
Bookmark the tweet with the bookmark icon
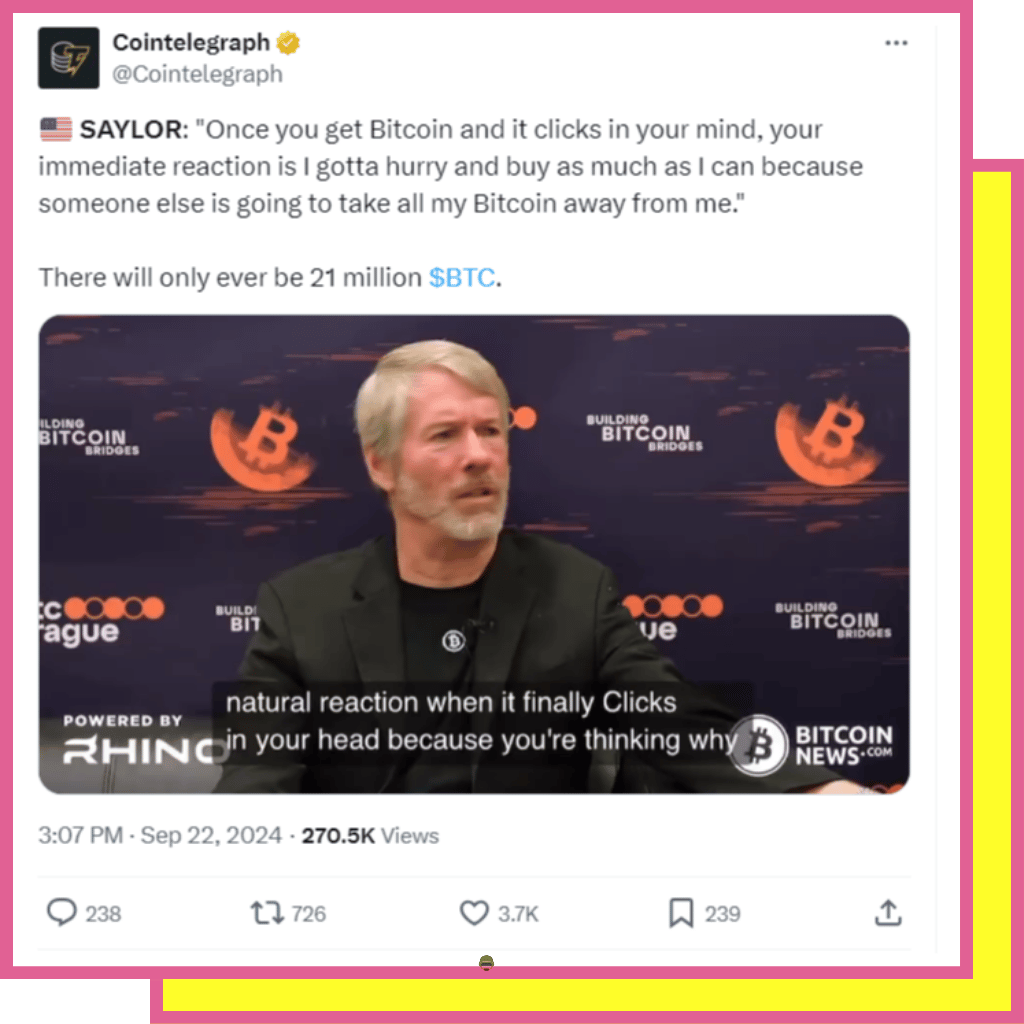click(x=681, y=913)
